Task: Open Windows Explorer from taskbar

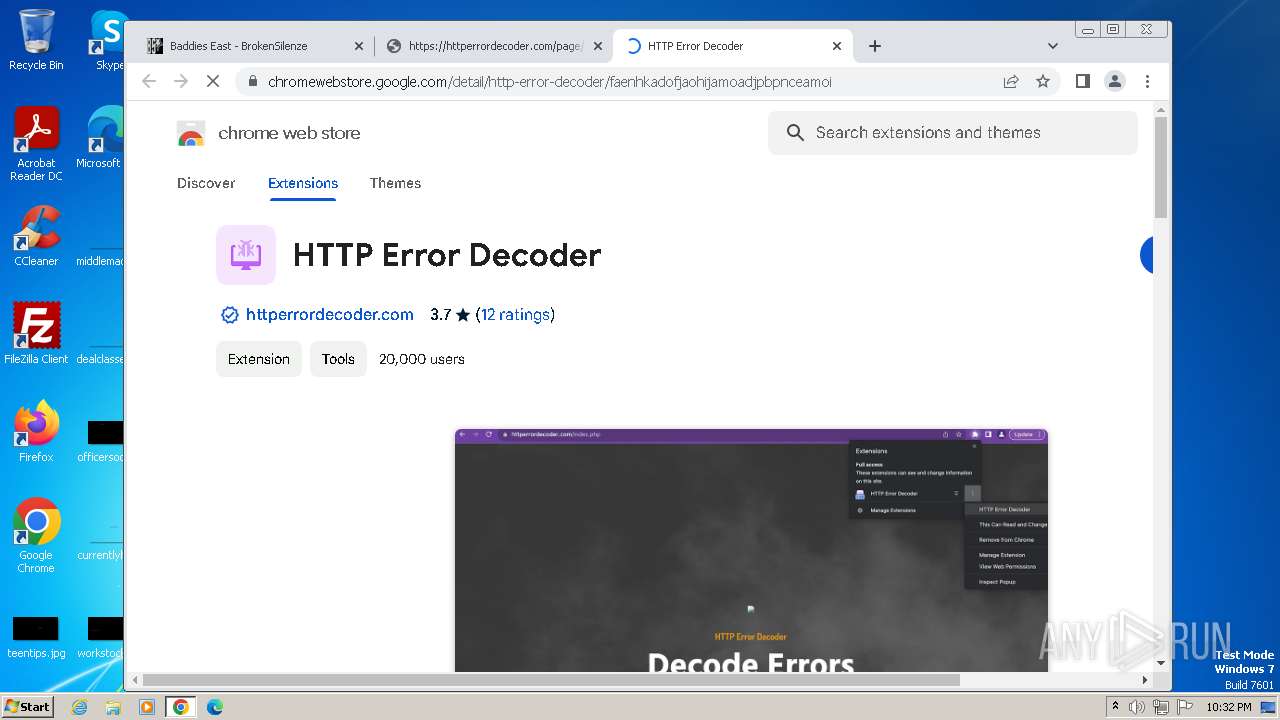Action: pos(113,707)
